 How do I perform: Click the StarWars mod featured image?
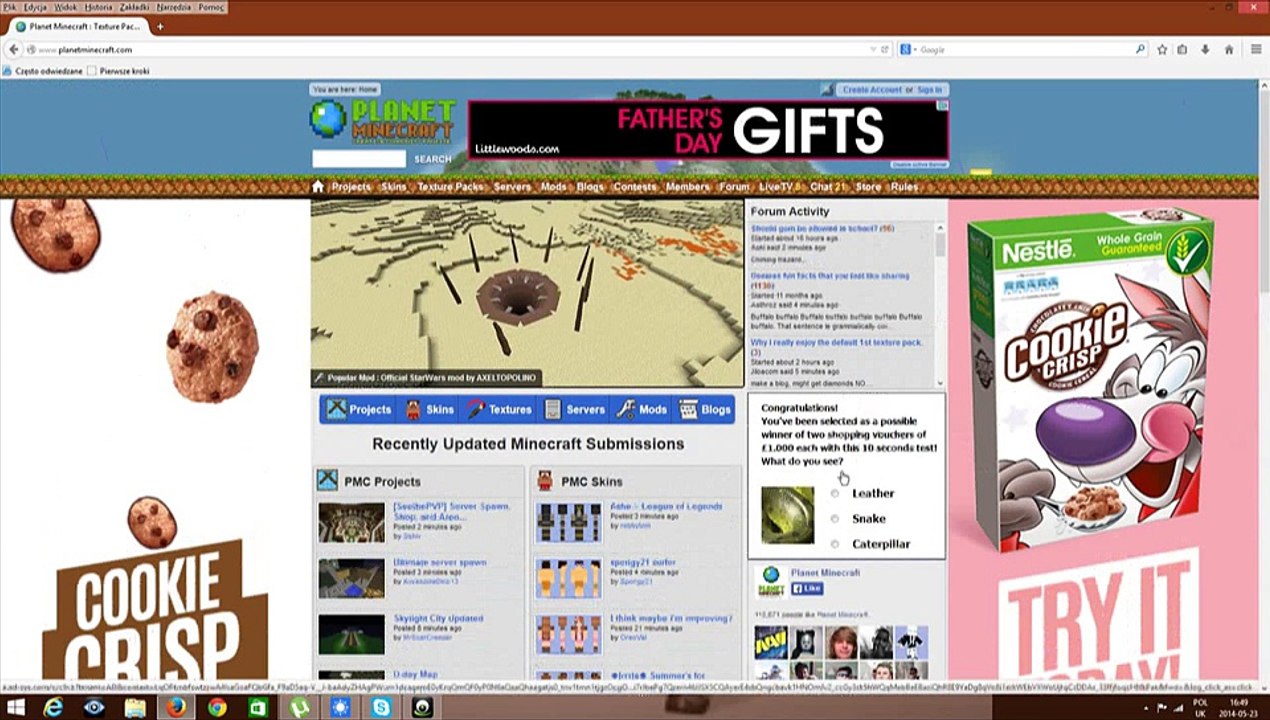(527, 292)
